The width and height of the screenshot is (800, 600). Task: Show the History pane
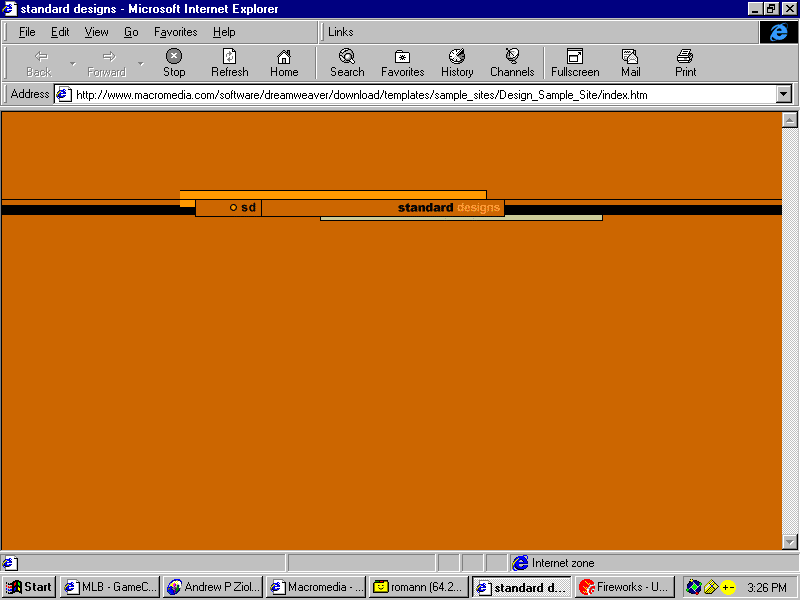coord(457,63)
